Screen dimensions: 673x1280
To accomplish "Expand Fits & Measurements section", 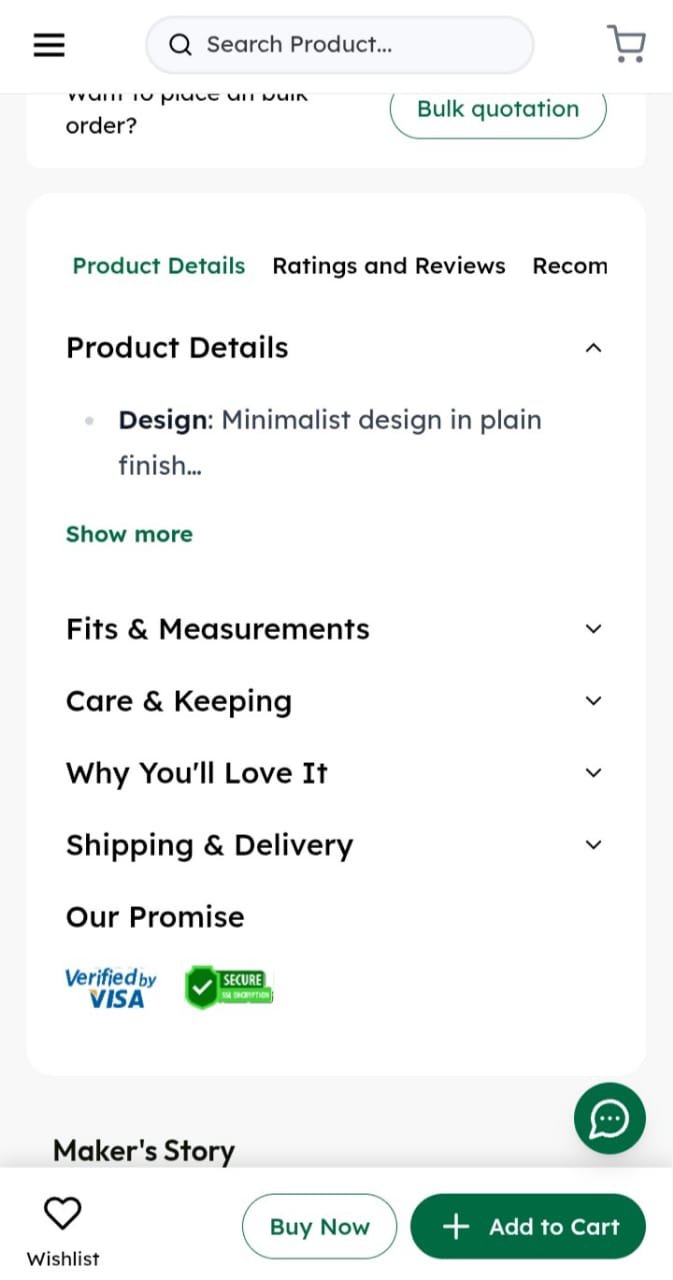I will coord(593,629).
